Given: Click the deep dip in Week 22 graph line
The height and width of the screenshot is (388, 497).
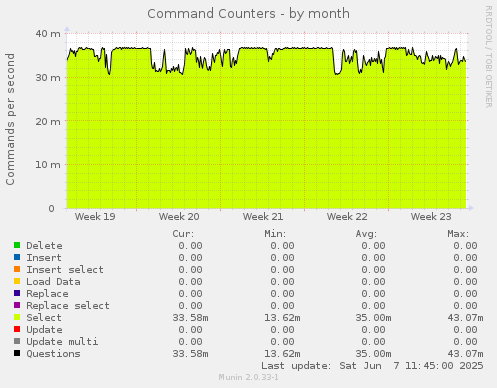Looking at the screenshot, I should pos(337,73).
